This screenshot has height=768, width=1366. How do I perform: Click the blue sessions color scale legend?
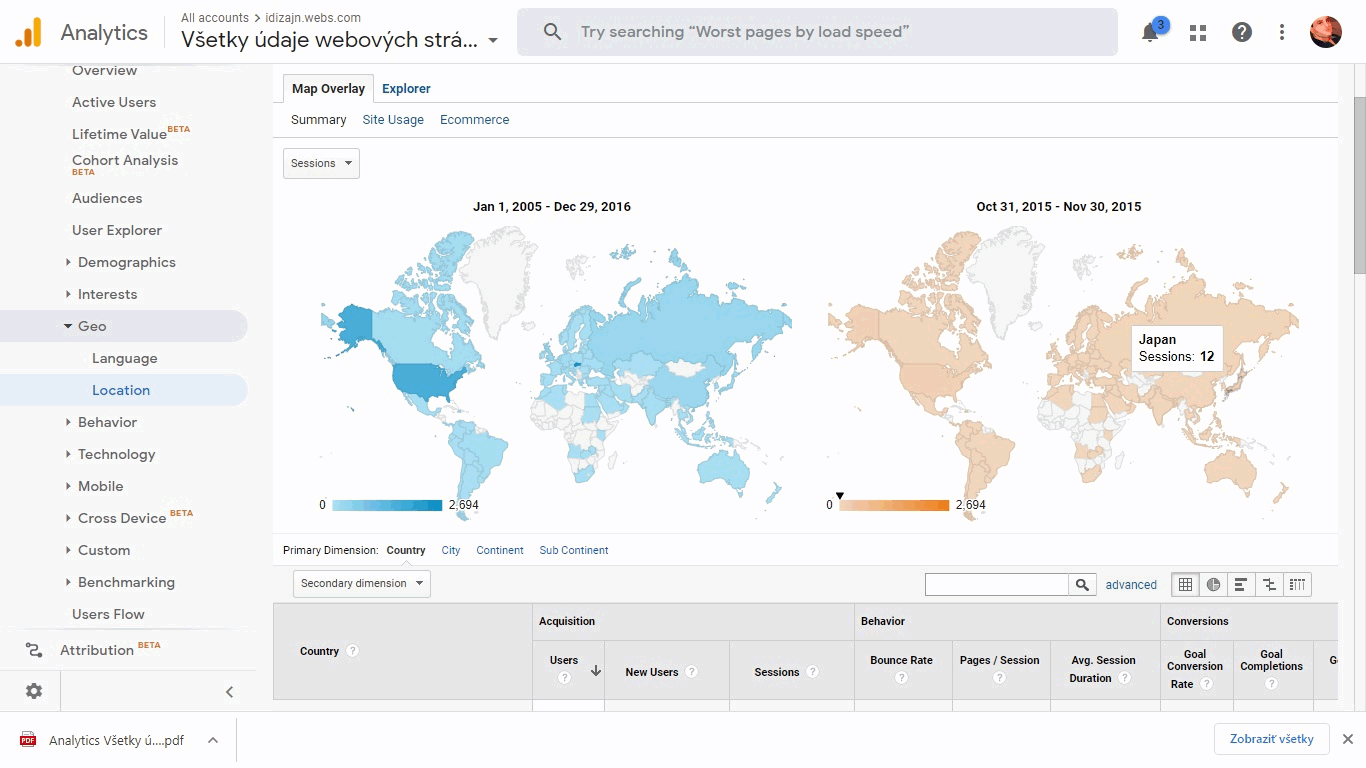387,505
